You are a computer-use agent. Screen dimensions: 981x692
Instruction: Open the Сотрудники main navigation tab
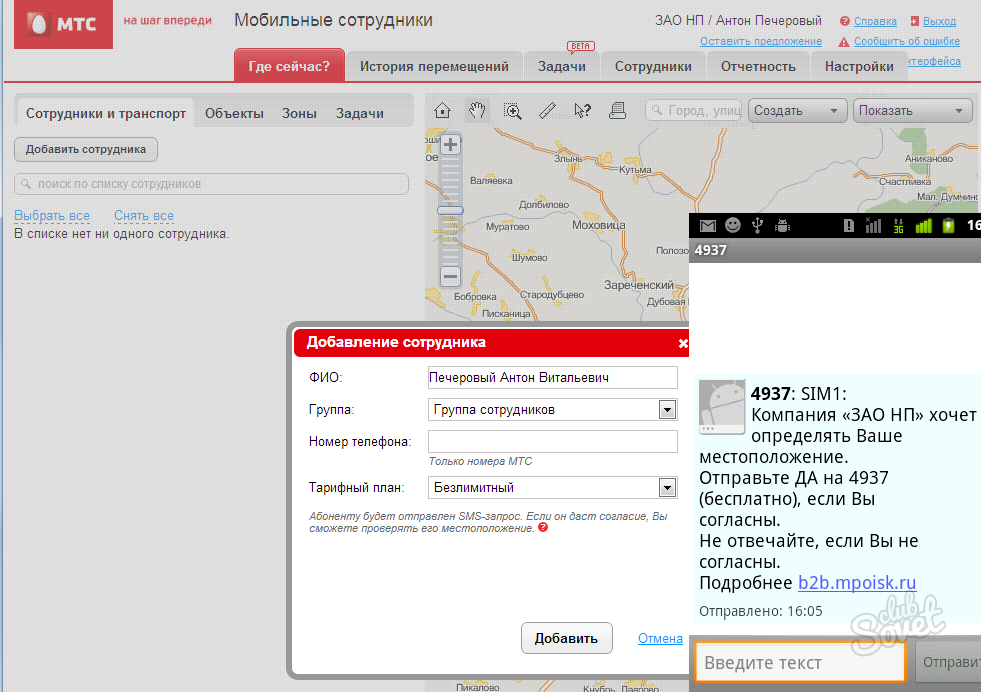(x=653, y=66)
